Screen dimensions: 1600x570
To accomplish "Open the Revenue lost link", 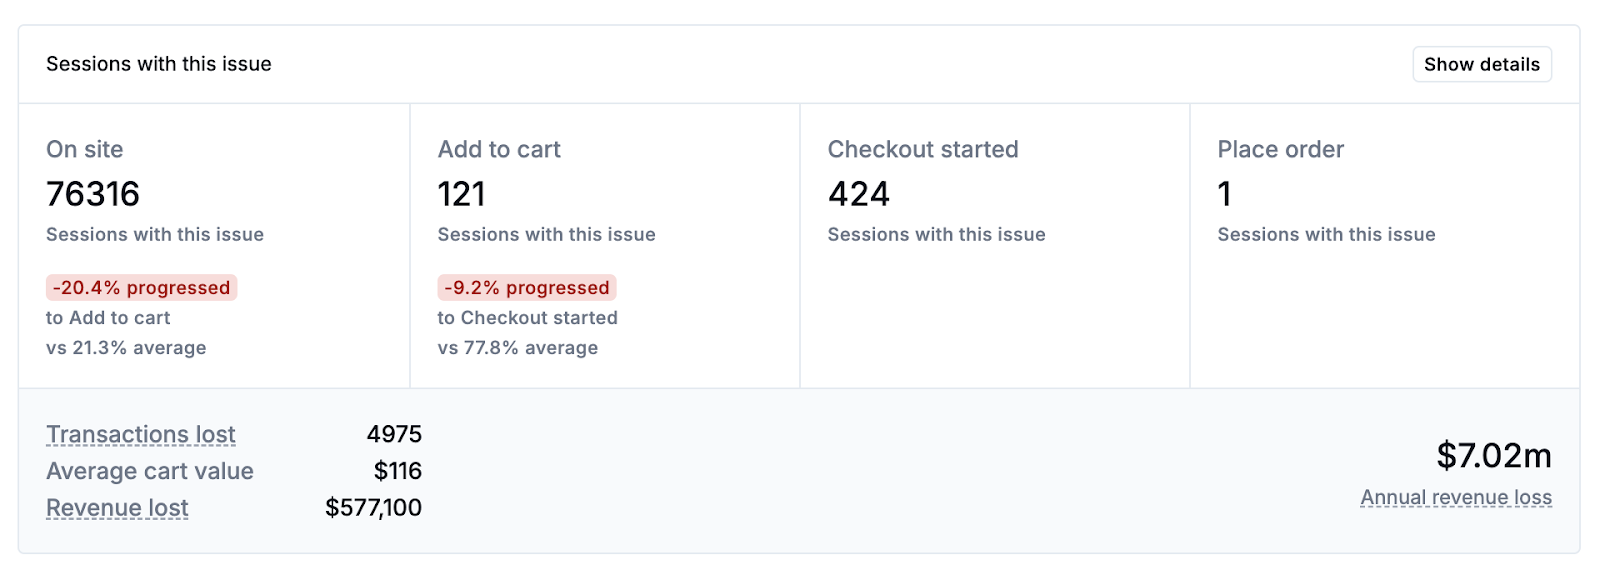I will click(x=117, y=508).
